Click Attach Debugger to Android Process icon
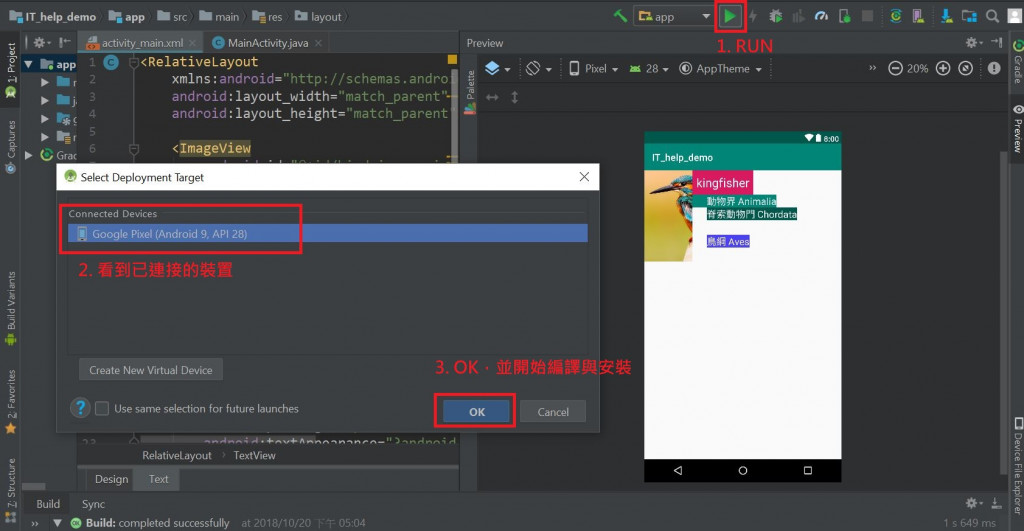This screenshot has height=531, width=1024. tap(844, 16)
